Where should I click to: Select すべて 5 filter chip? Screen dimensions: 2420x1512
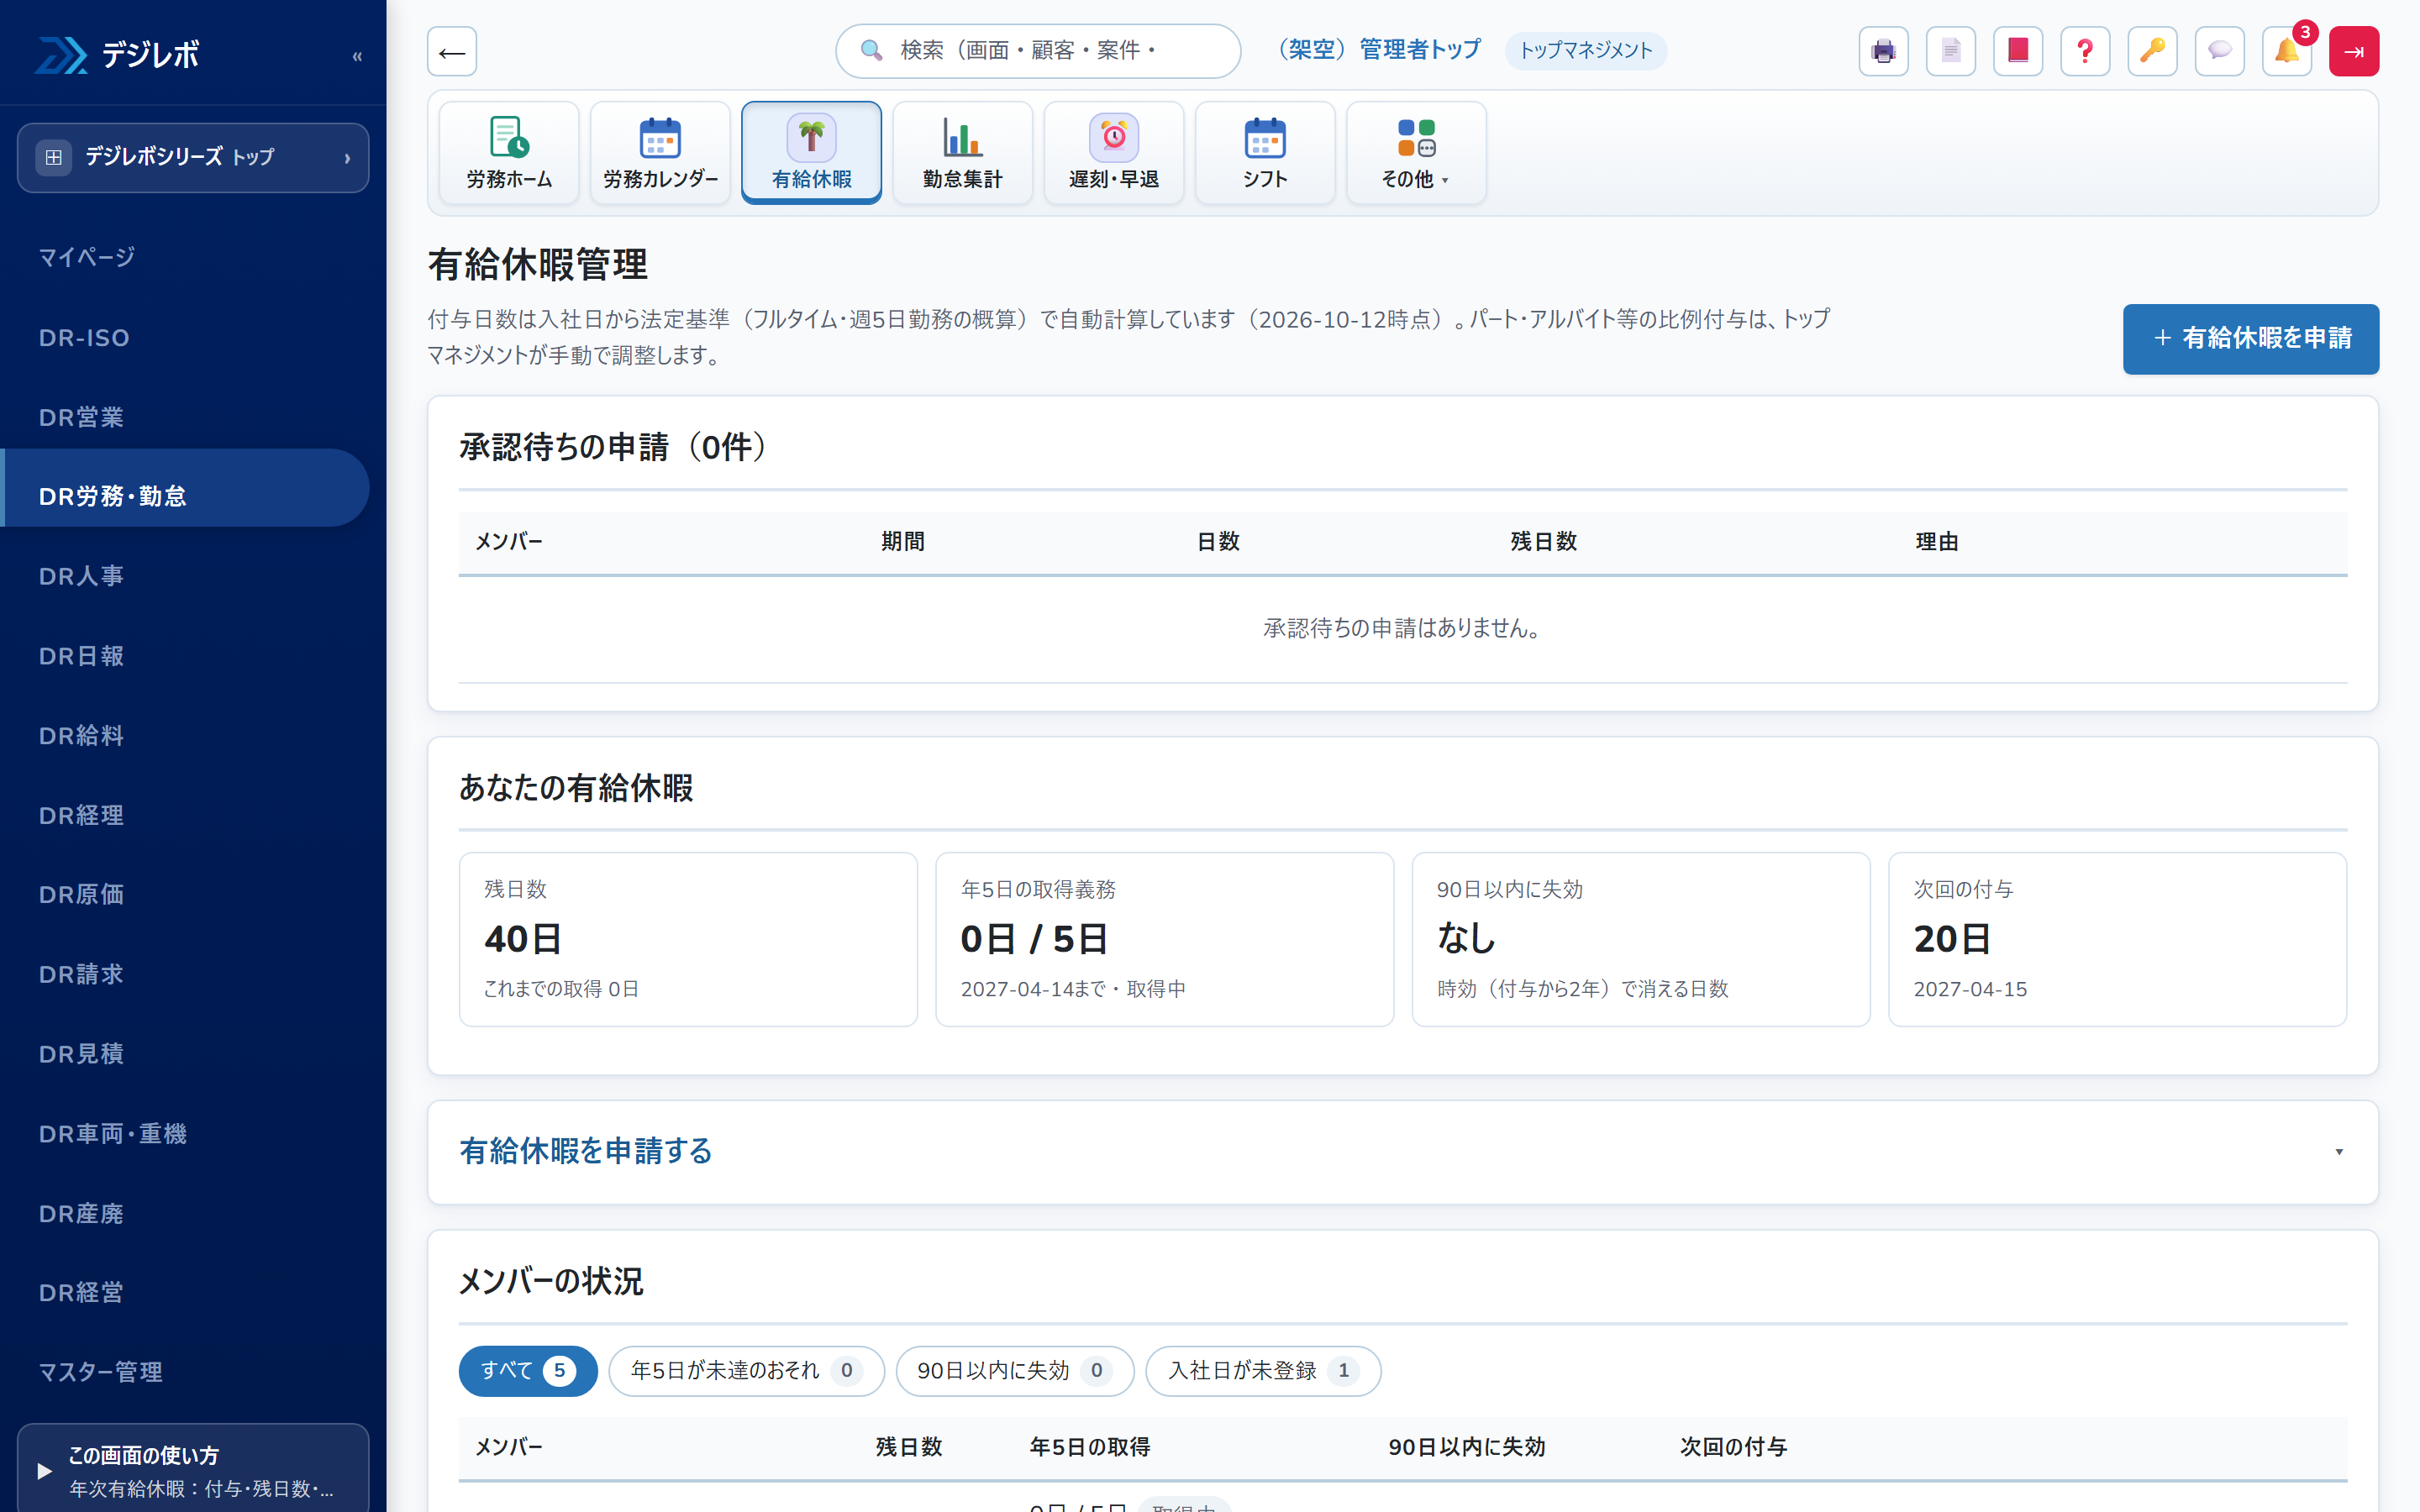528,1370
